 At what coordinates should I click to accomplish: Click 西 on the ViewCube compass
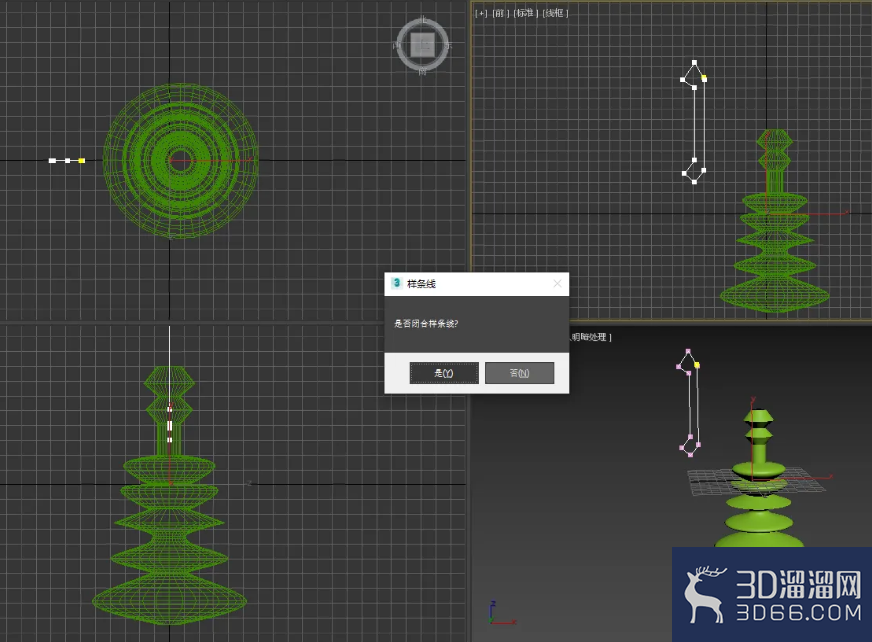click(x=397, y=46)
